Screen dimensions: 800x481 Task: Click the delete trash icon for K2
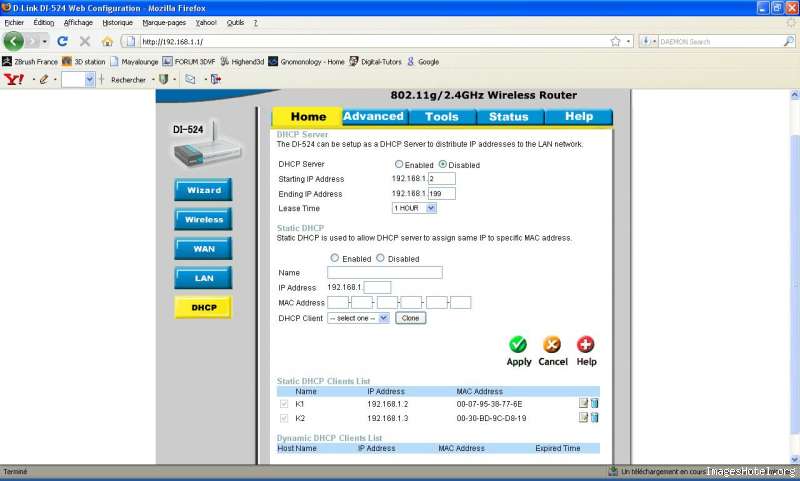(594, 418)
